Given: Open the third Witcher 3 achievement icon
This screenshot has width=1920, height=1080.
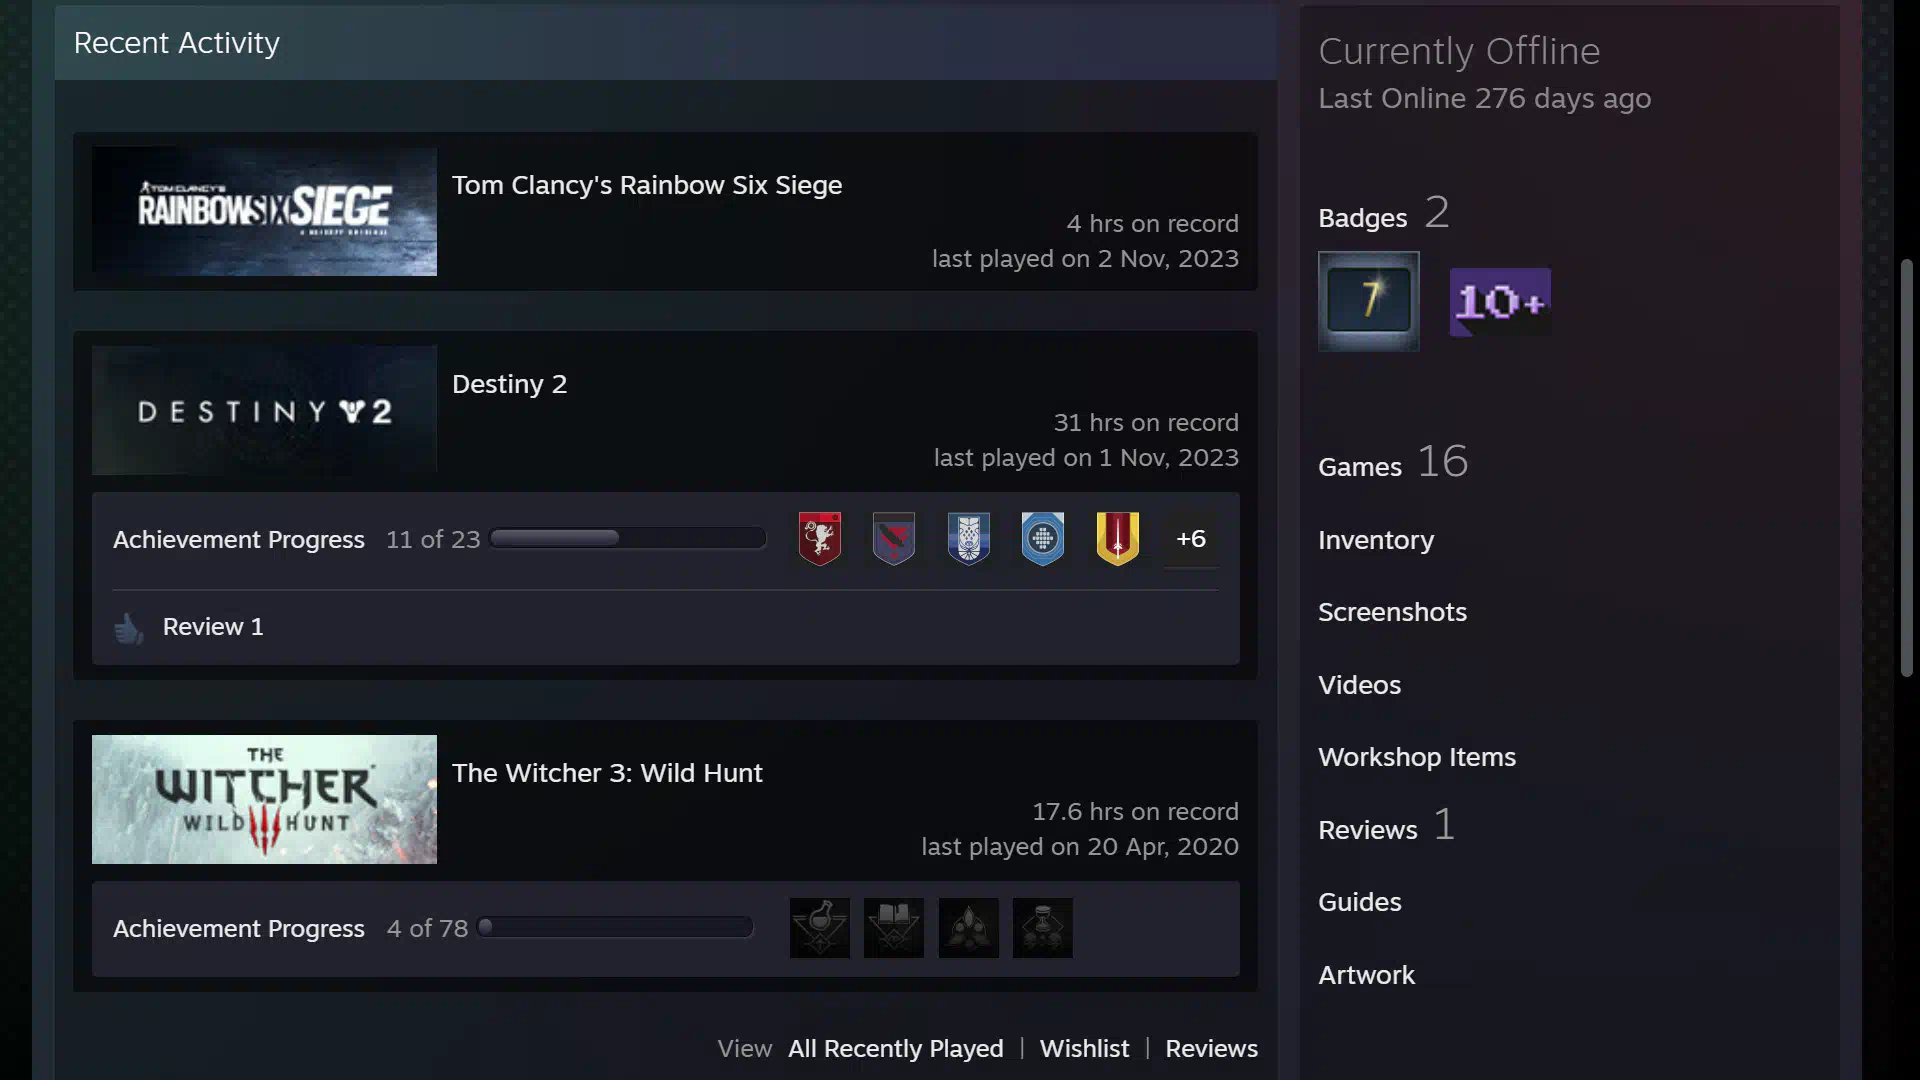Looking at the screenshot, I should click(969, 928).
